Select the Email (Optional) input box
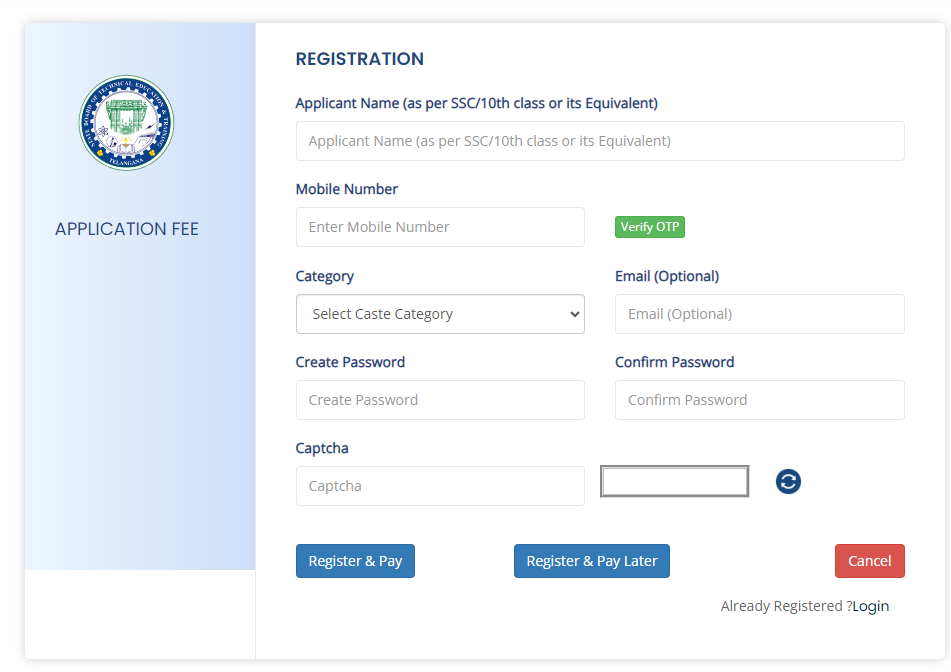Screen dimensions: 951x672 pyautogui.click(x=759, y=314)
